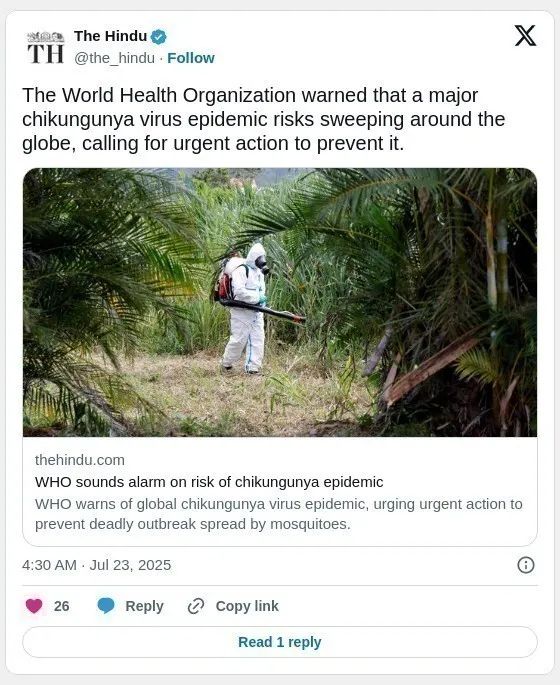Screen dimensions: 560x685
Task: Open the WHO sounds alarm headline
Action: click(209, 482)
